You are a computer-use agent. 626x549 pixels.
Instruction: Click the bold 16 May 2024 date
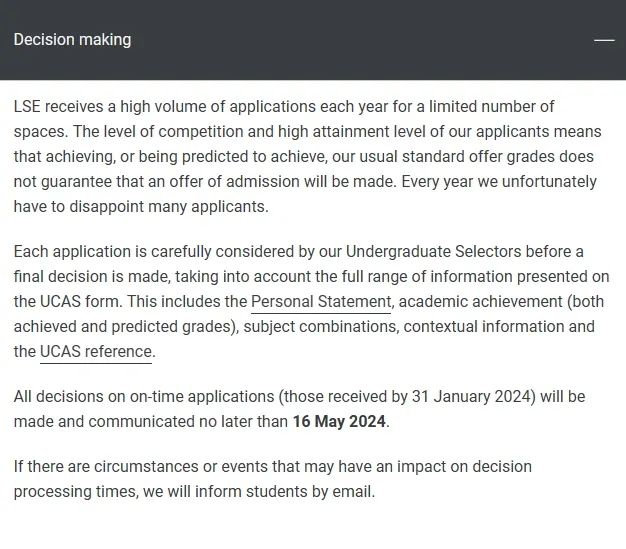339,421
